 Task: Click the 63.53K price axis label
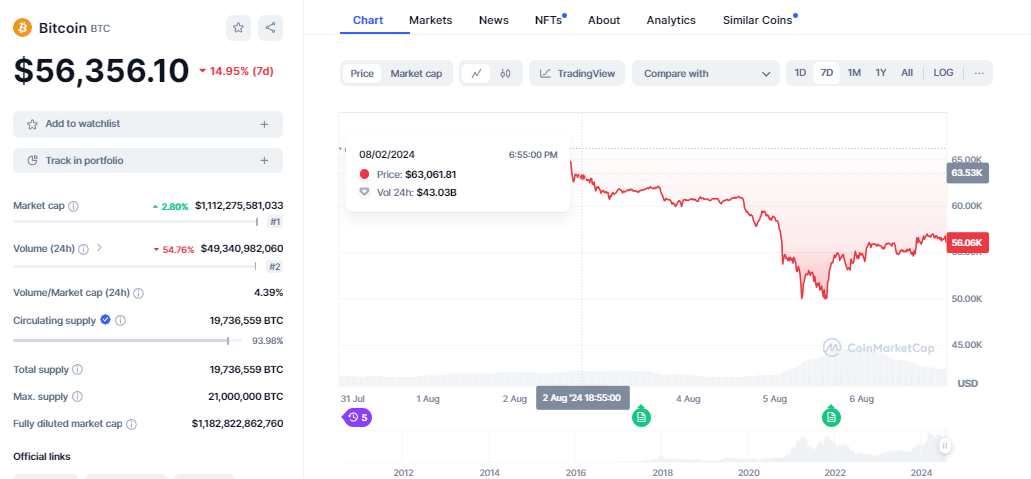(967, 173)
